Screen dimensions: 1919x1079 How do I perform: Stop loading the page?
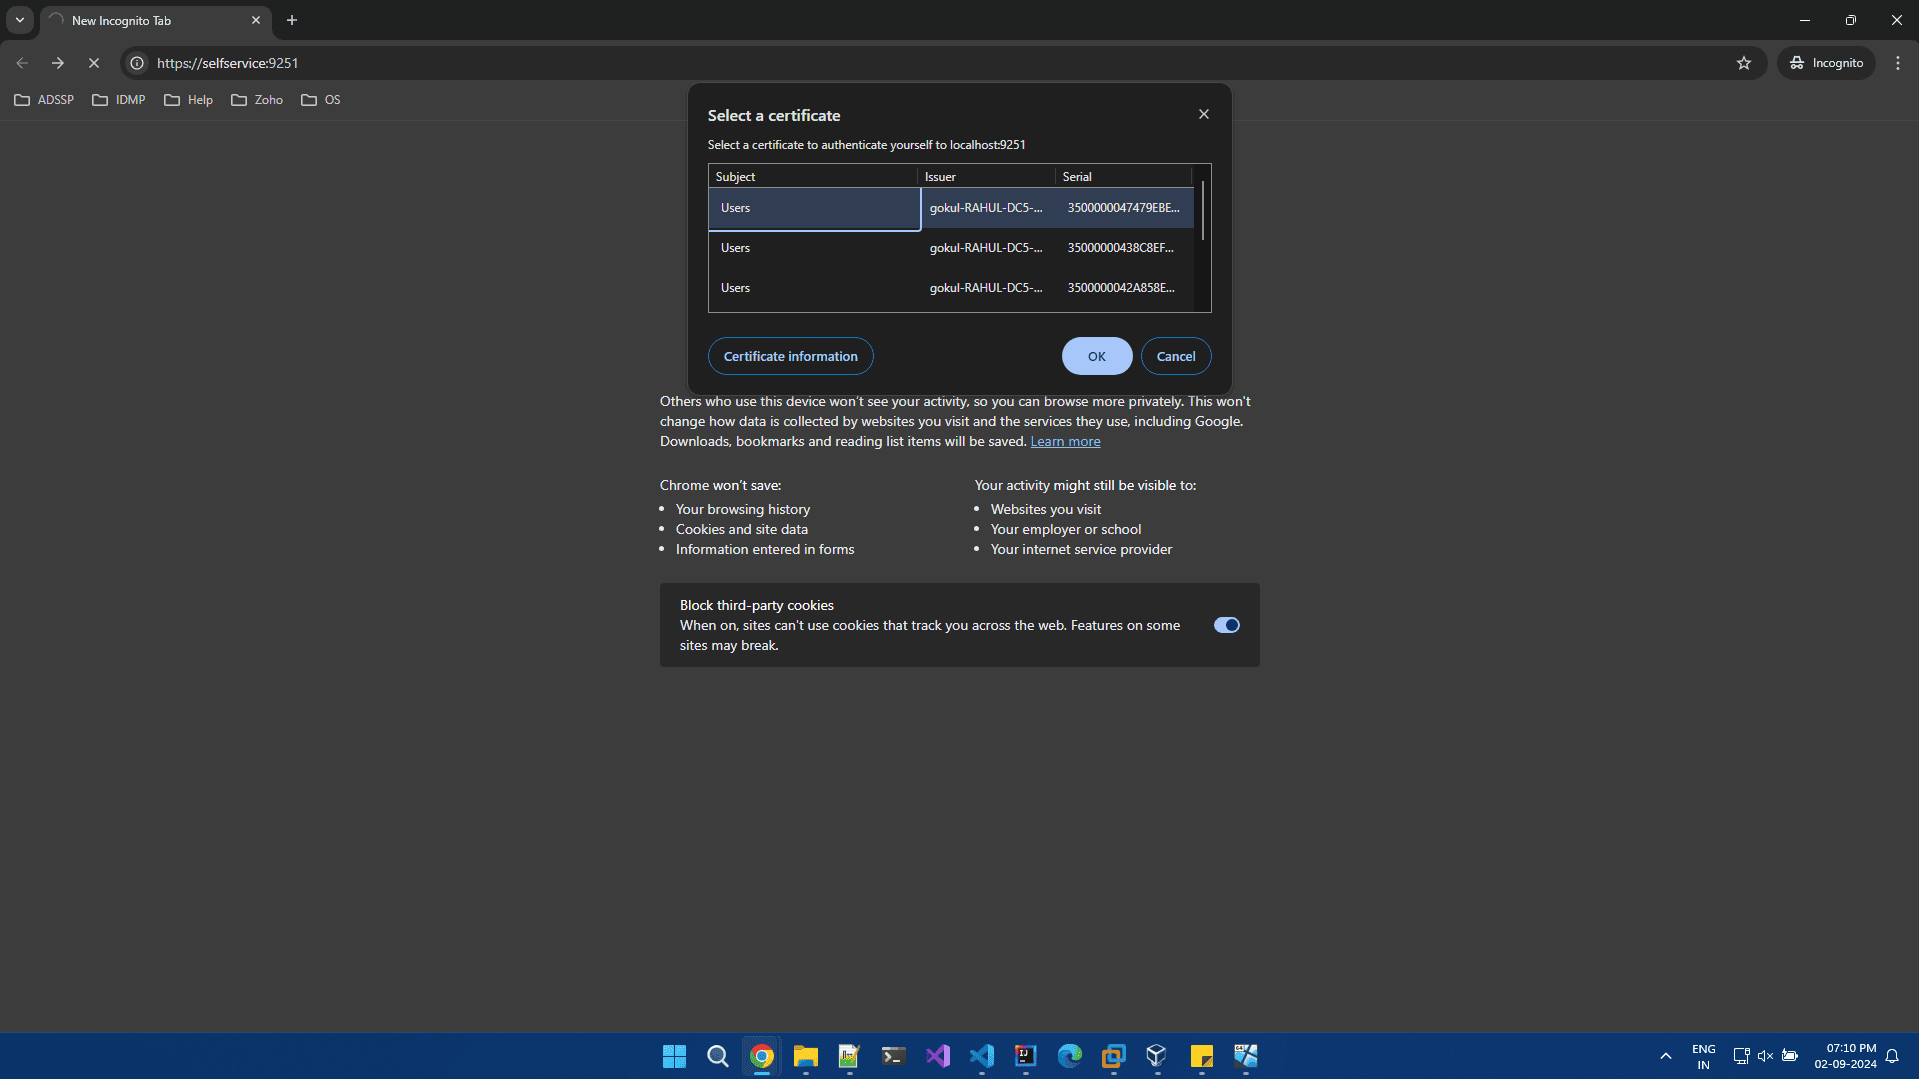coord(94,63)
